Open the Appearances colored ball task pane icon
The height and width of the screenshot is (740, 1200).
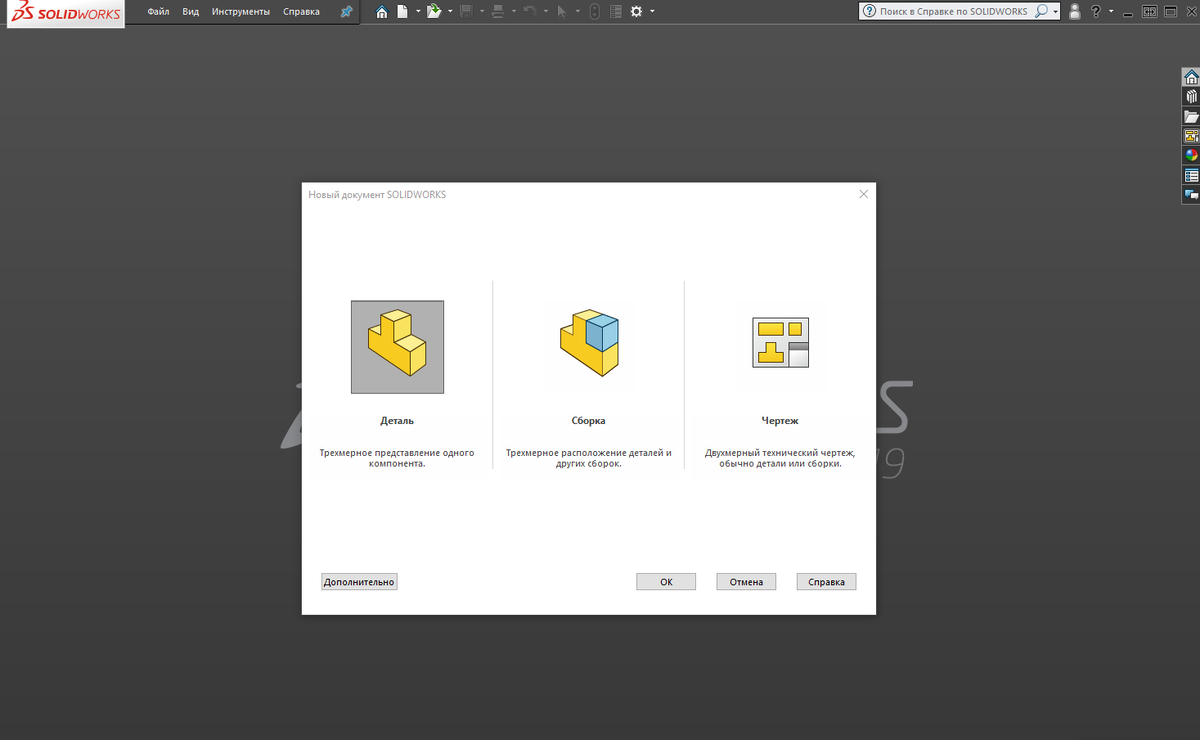tap(1191, 155)
